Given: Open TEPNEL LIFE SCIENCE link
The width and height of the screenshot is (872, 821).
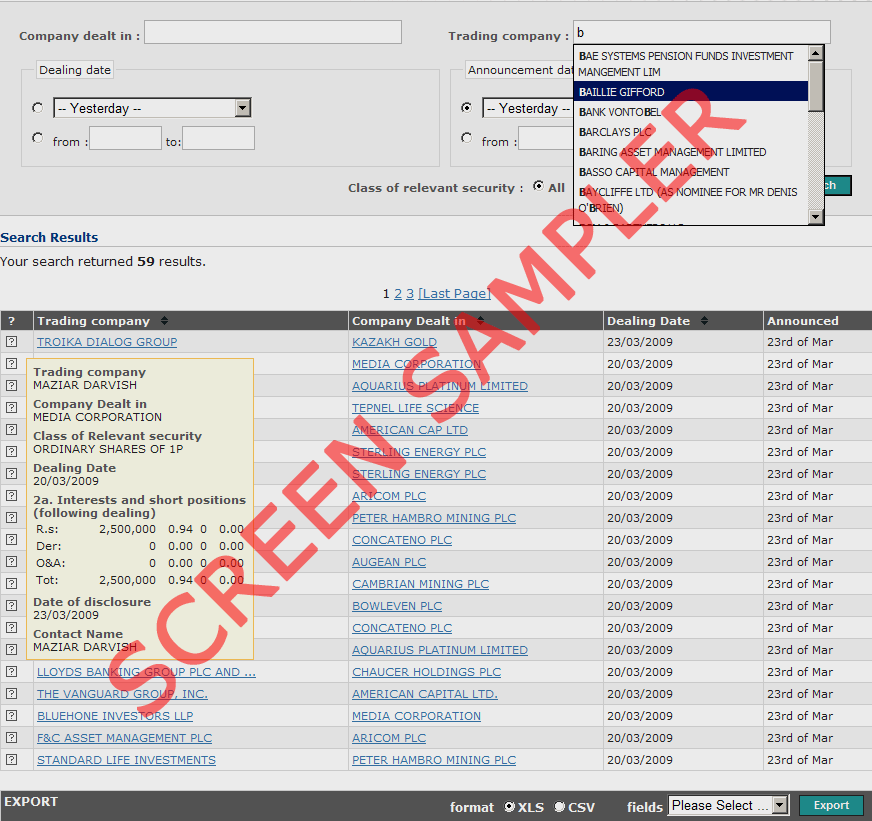Looking at the screenshot, I should 415,408.
